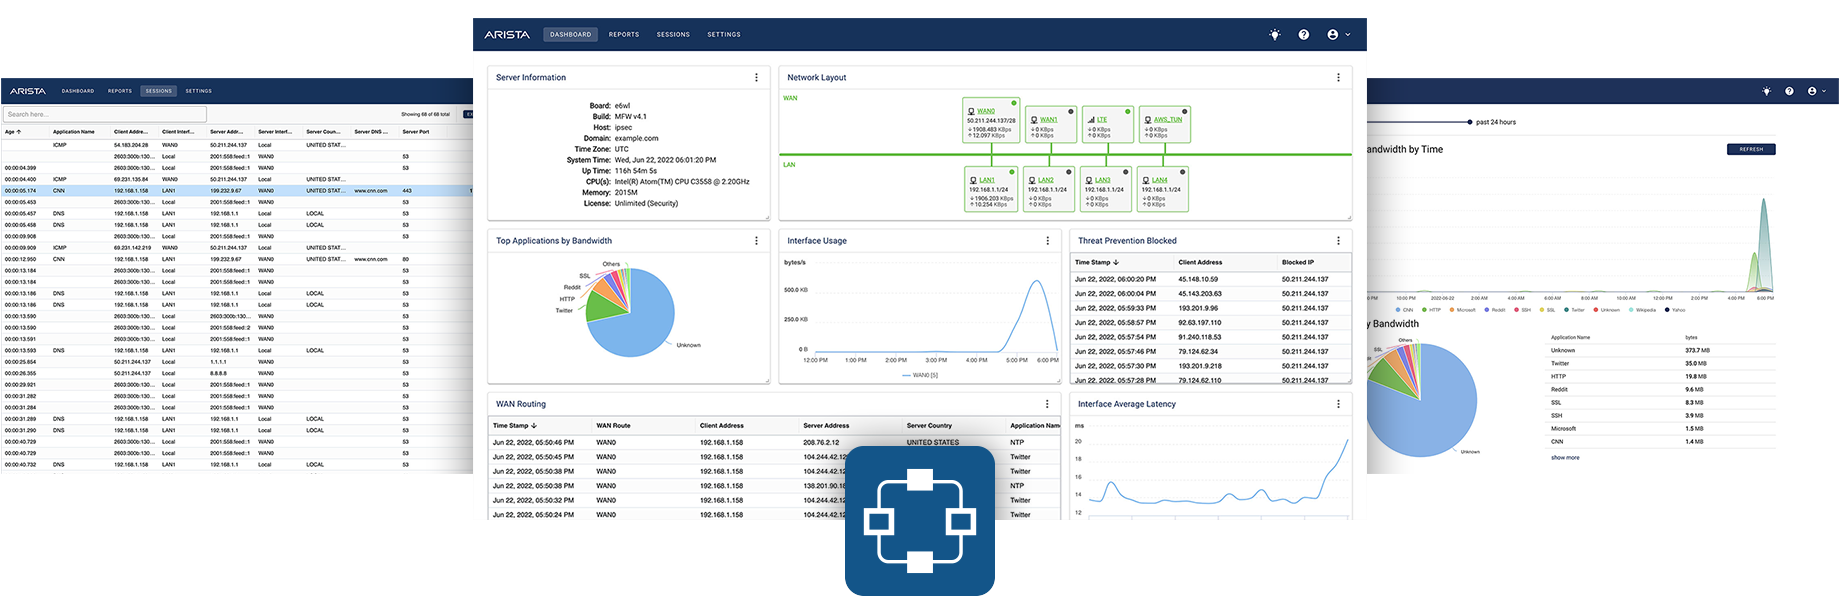This screenshot has height=615, width=1840.
Task: Click the Server Information widget resize handle
Action: coord(767,217)
